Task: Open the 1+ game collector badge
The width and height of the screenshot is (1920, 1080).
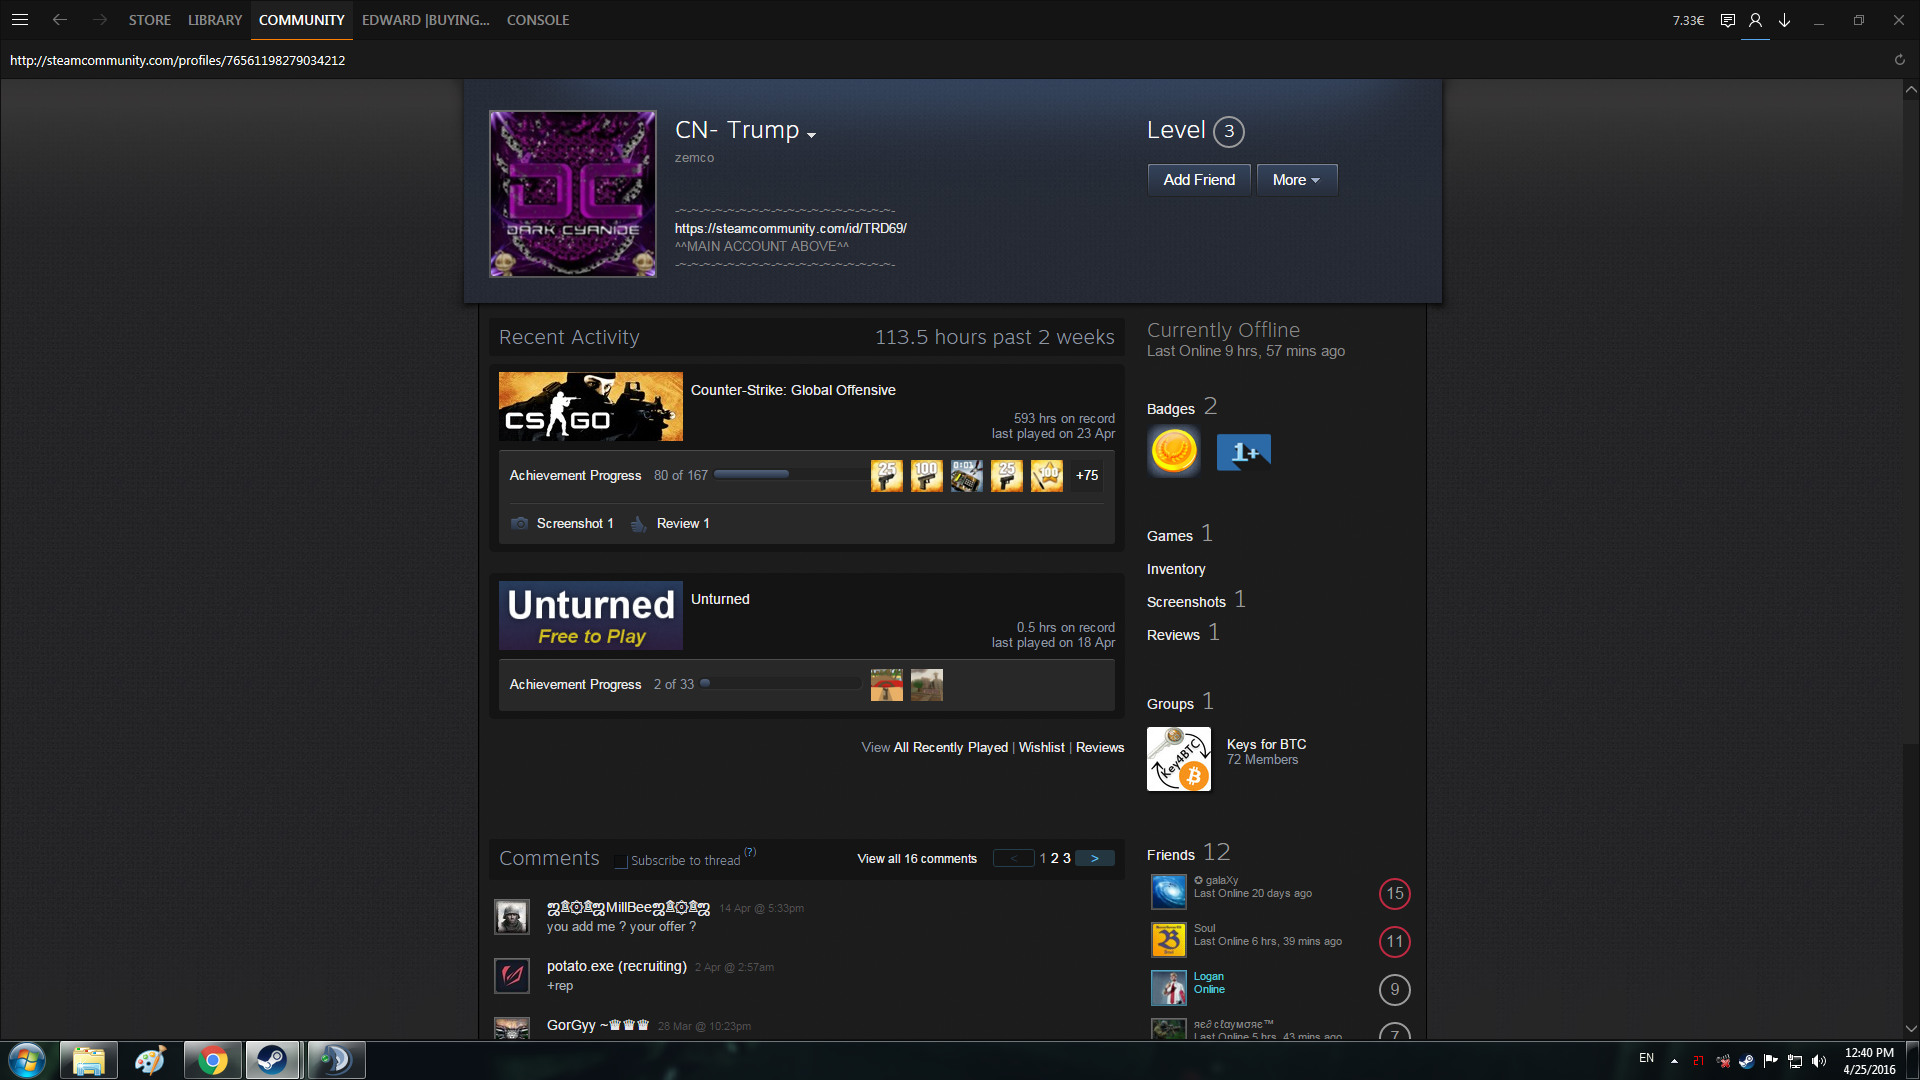Action: pyautogui.click(x=1243, y=452)
